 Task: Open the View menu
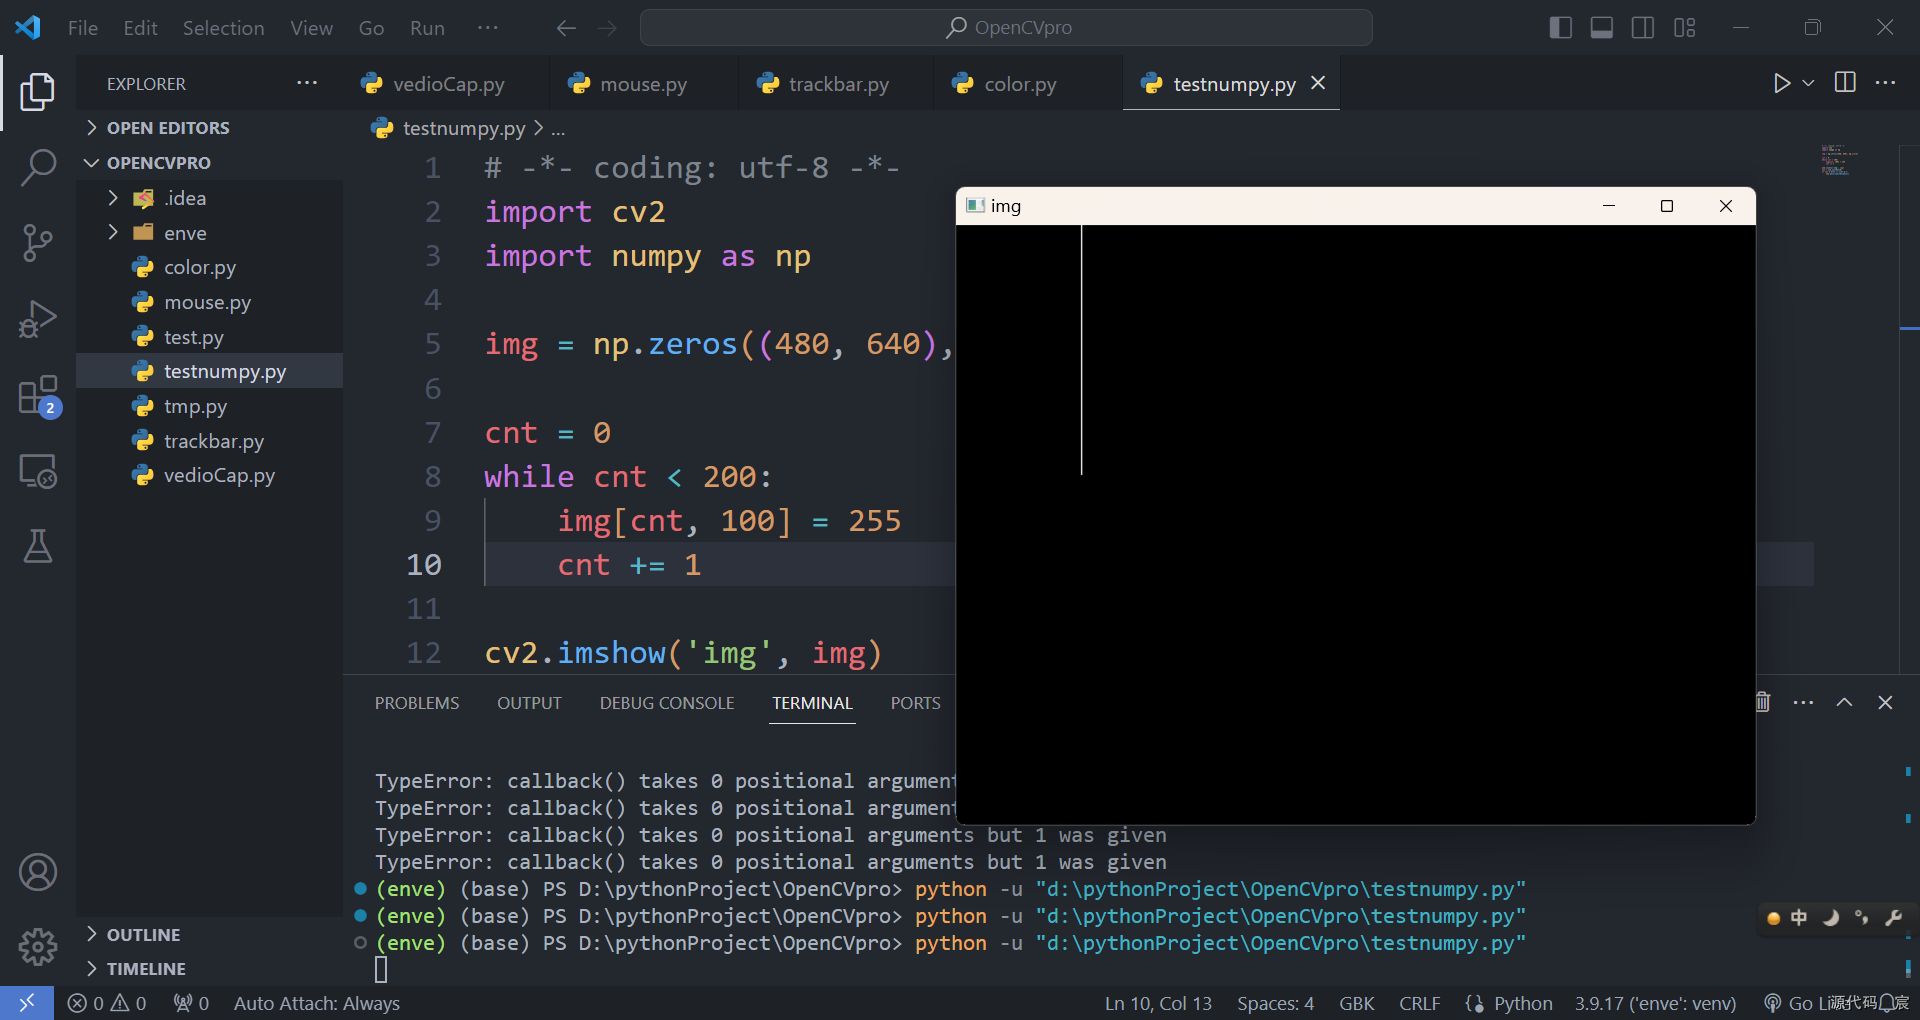click(x=311, y=28)
